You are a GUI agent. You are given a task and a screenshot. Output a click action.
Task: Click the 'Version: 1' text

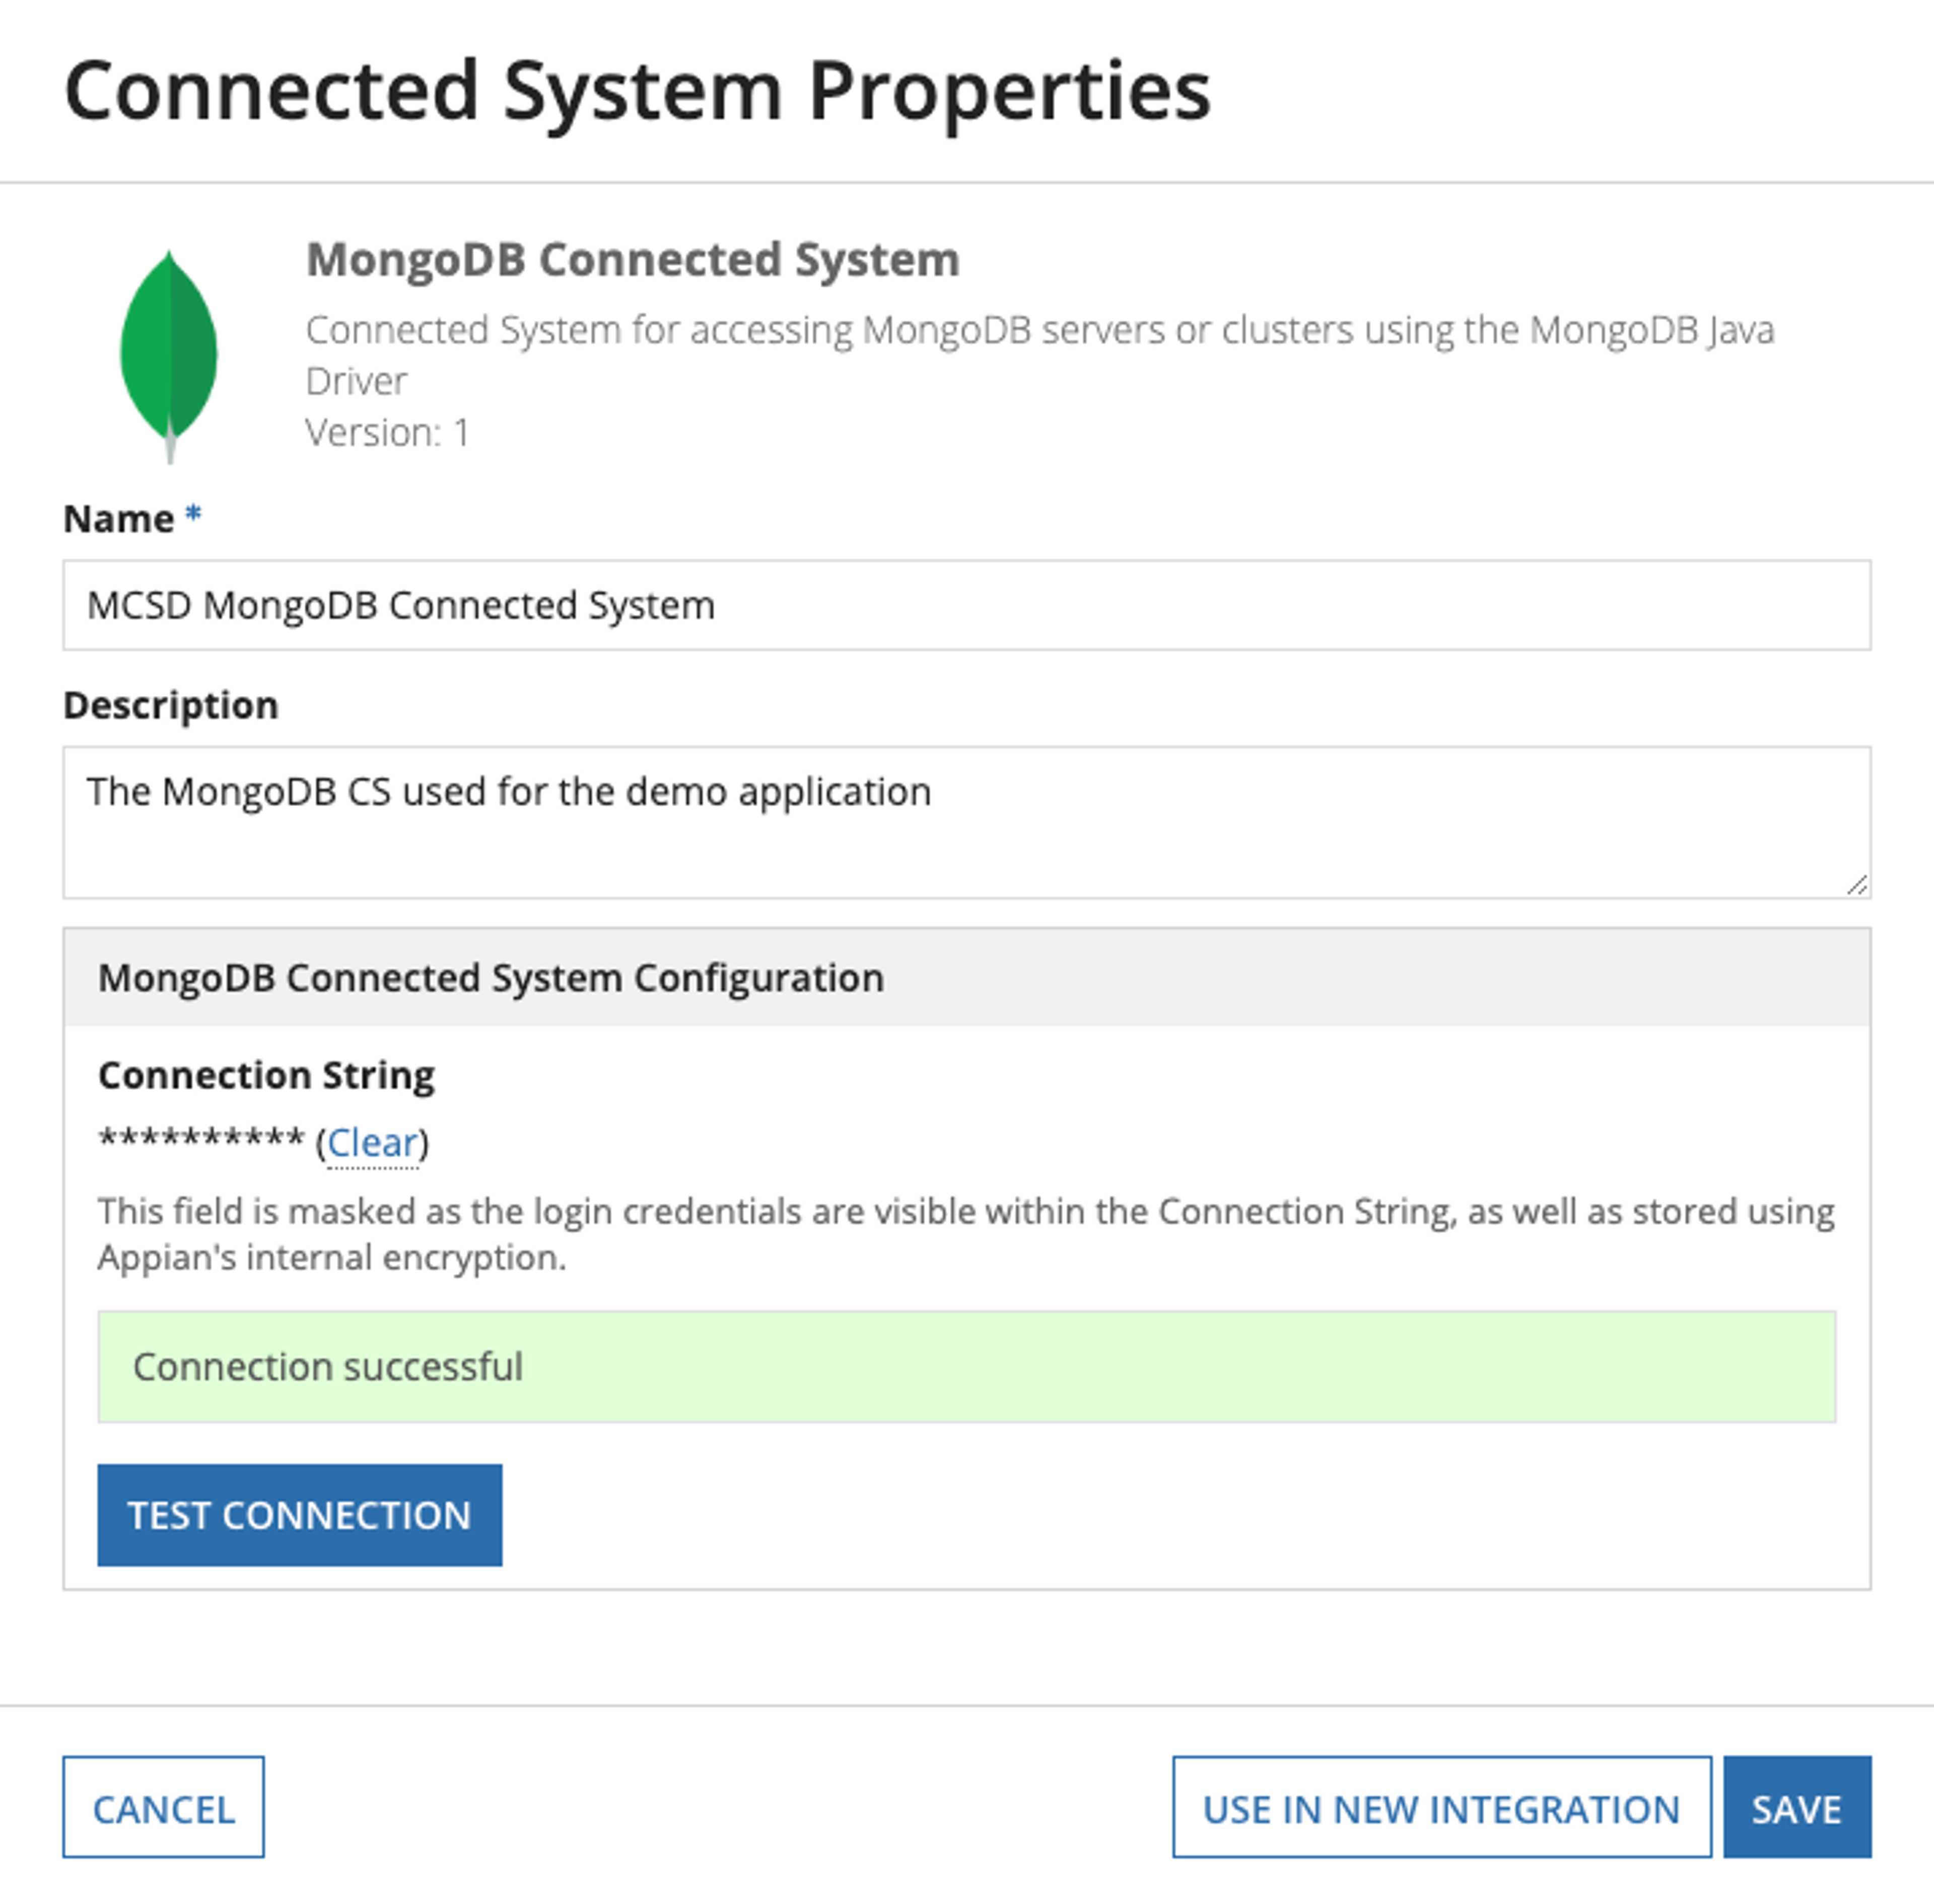click(x=387, y=433)
